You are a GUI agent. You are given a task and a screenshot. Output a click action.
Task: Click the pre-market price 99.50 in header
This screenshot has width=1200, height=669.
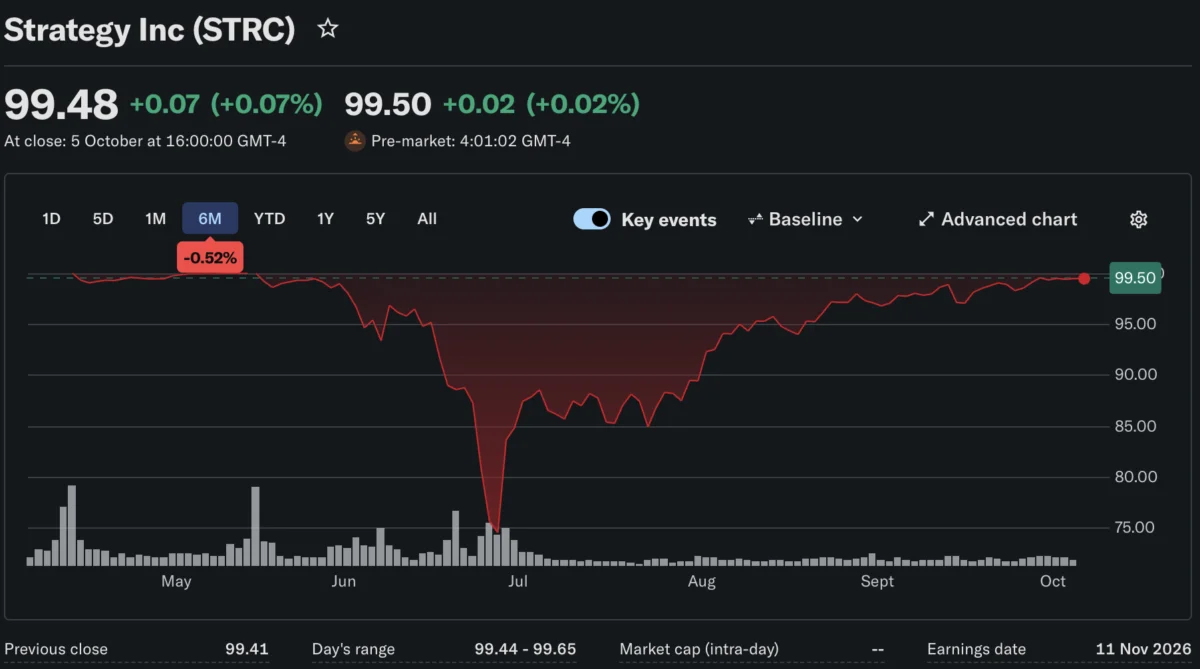pyautogui.click(x=388, y=104)
